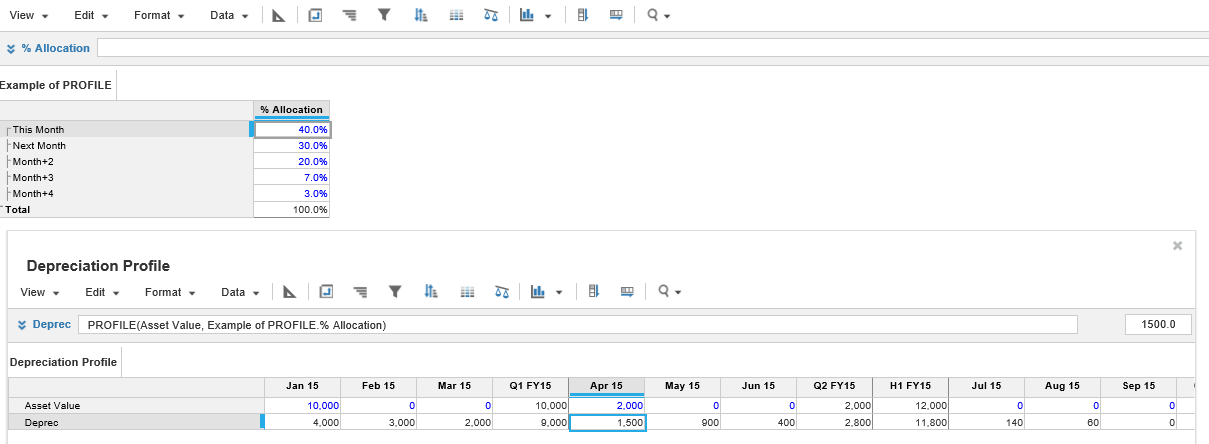Viewport: 1209px width, 444px height.
Task: Click the Jan 15 Asset Value cell 10,000
Action: click(x=303, y=406)
